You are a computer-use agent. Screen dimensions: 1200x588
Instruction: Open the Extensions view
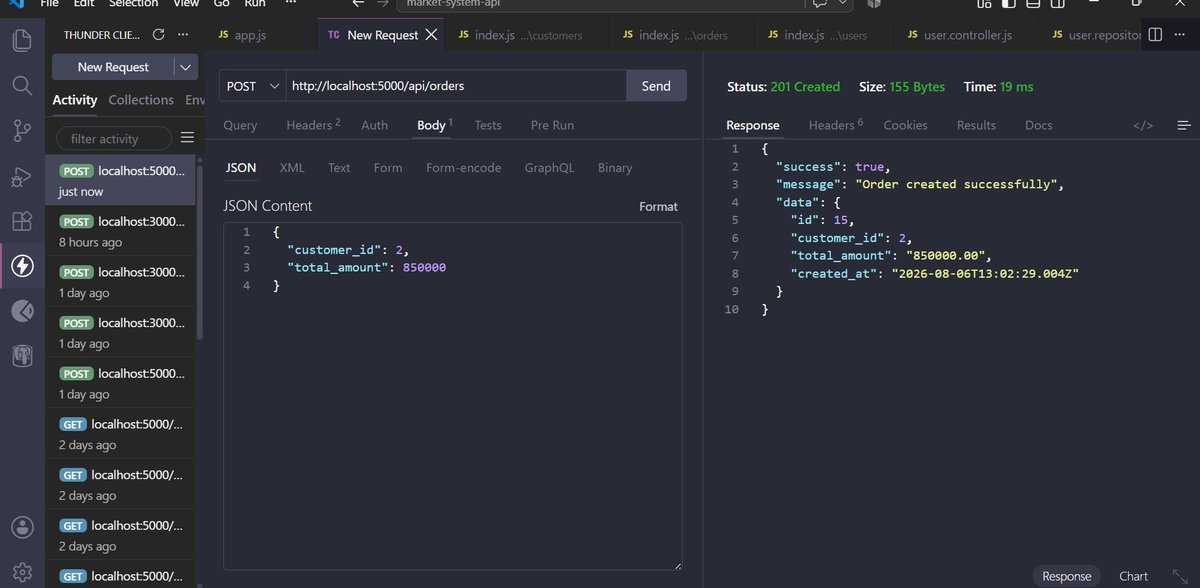[21, 221]
